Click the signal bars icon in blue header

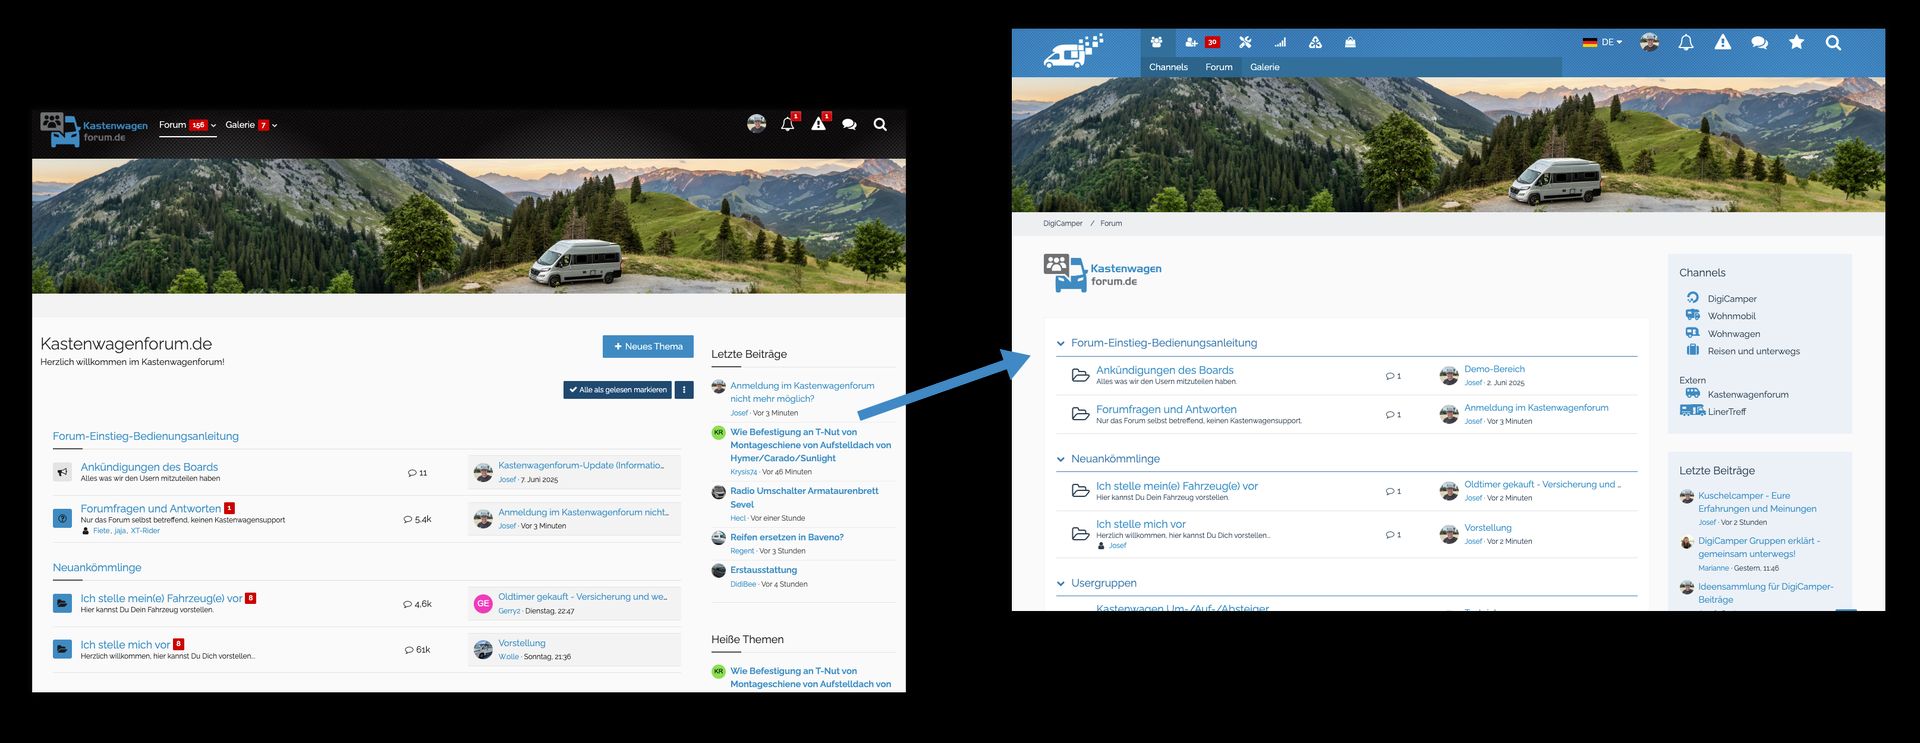(1280, 42)
